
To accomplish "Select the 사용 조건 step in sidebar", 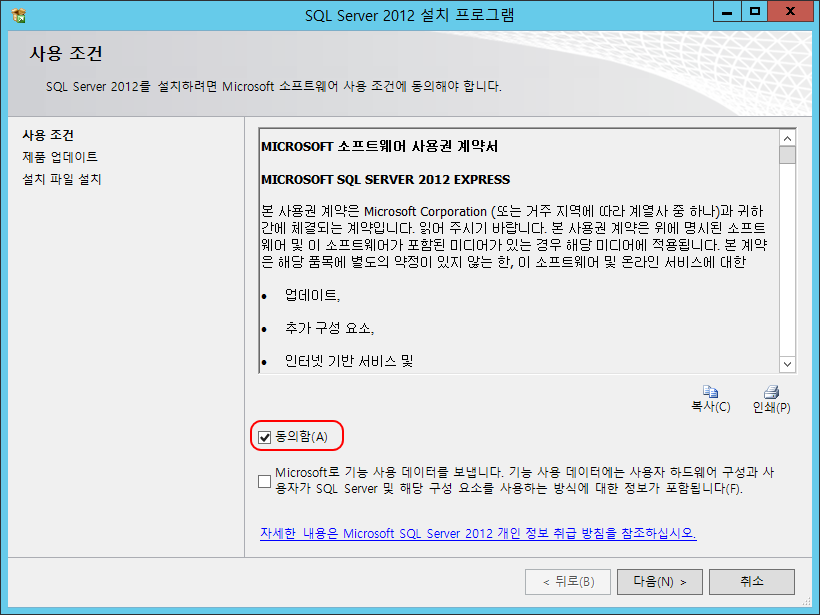I will pyautogui.click(x=48, y=135).
